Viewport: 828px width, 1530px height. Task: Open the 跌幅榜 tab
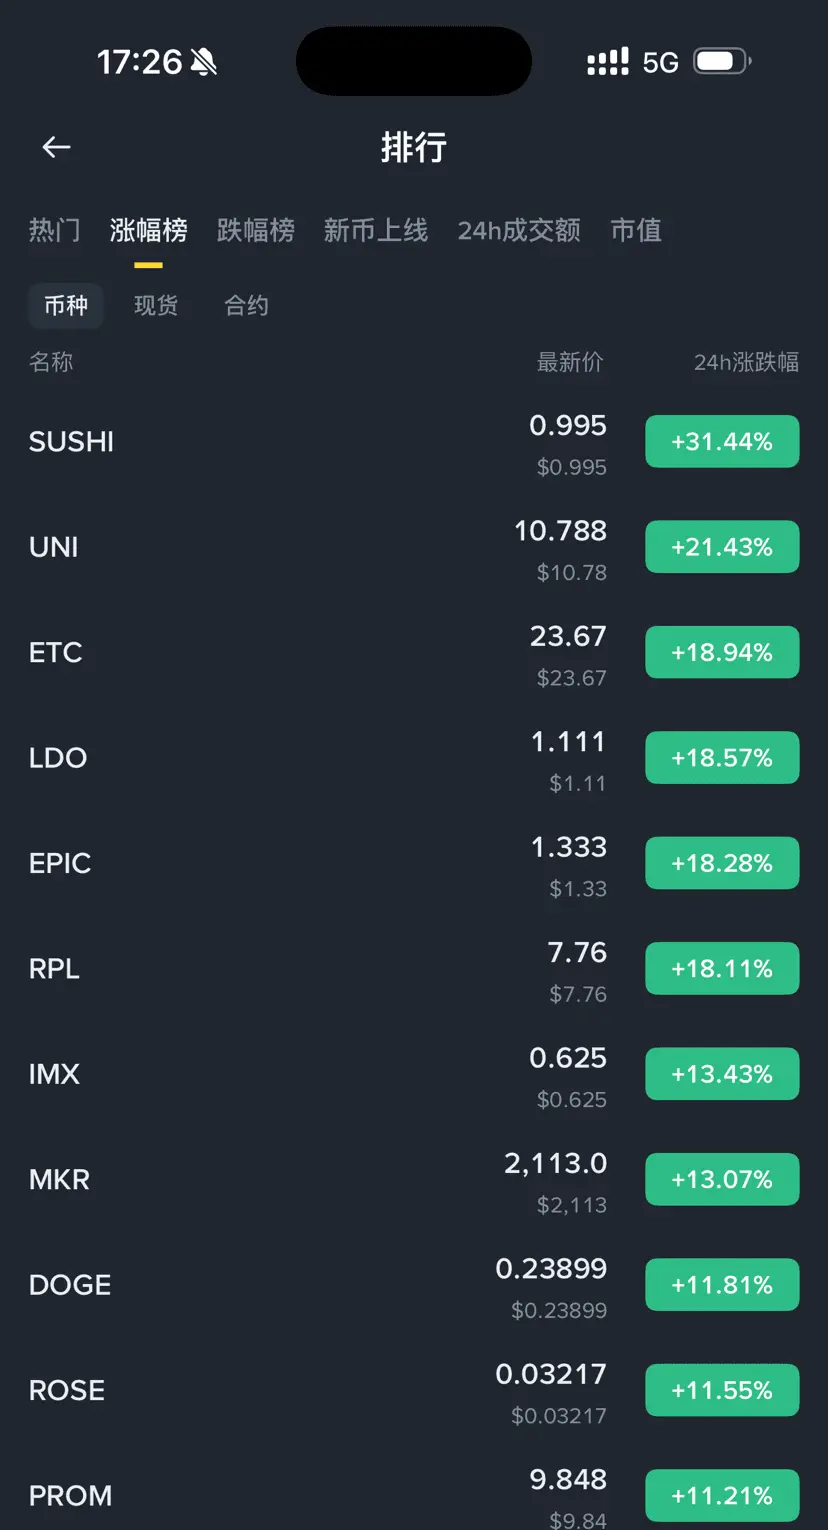[256, 230]
